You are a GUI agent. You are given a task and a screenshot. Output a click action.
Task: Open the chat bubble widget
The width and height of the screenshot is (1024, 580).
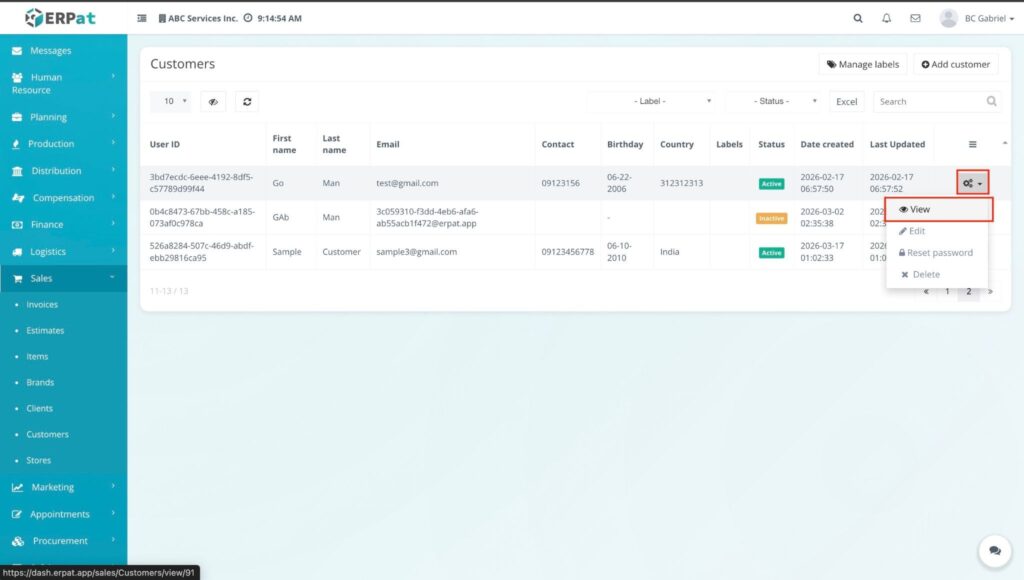coord(995,550)
